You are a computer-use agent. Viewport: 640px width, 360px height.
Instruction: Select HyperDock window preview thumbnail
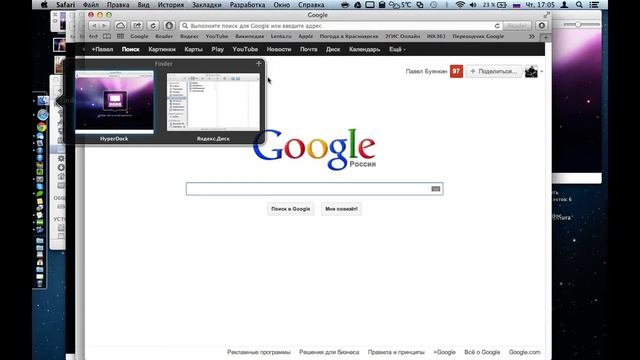click(x=114, y=102)
